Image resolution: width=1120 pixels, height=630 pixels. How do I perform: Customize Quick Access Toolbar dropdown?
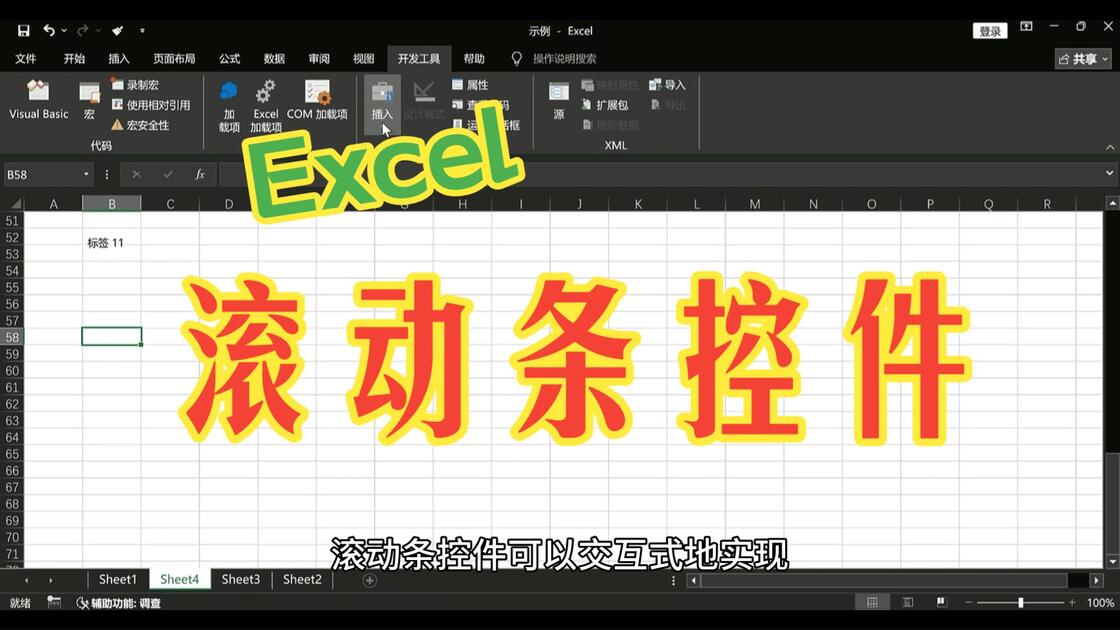coord(142,31)
